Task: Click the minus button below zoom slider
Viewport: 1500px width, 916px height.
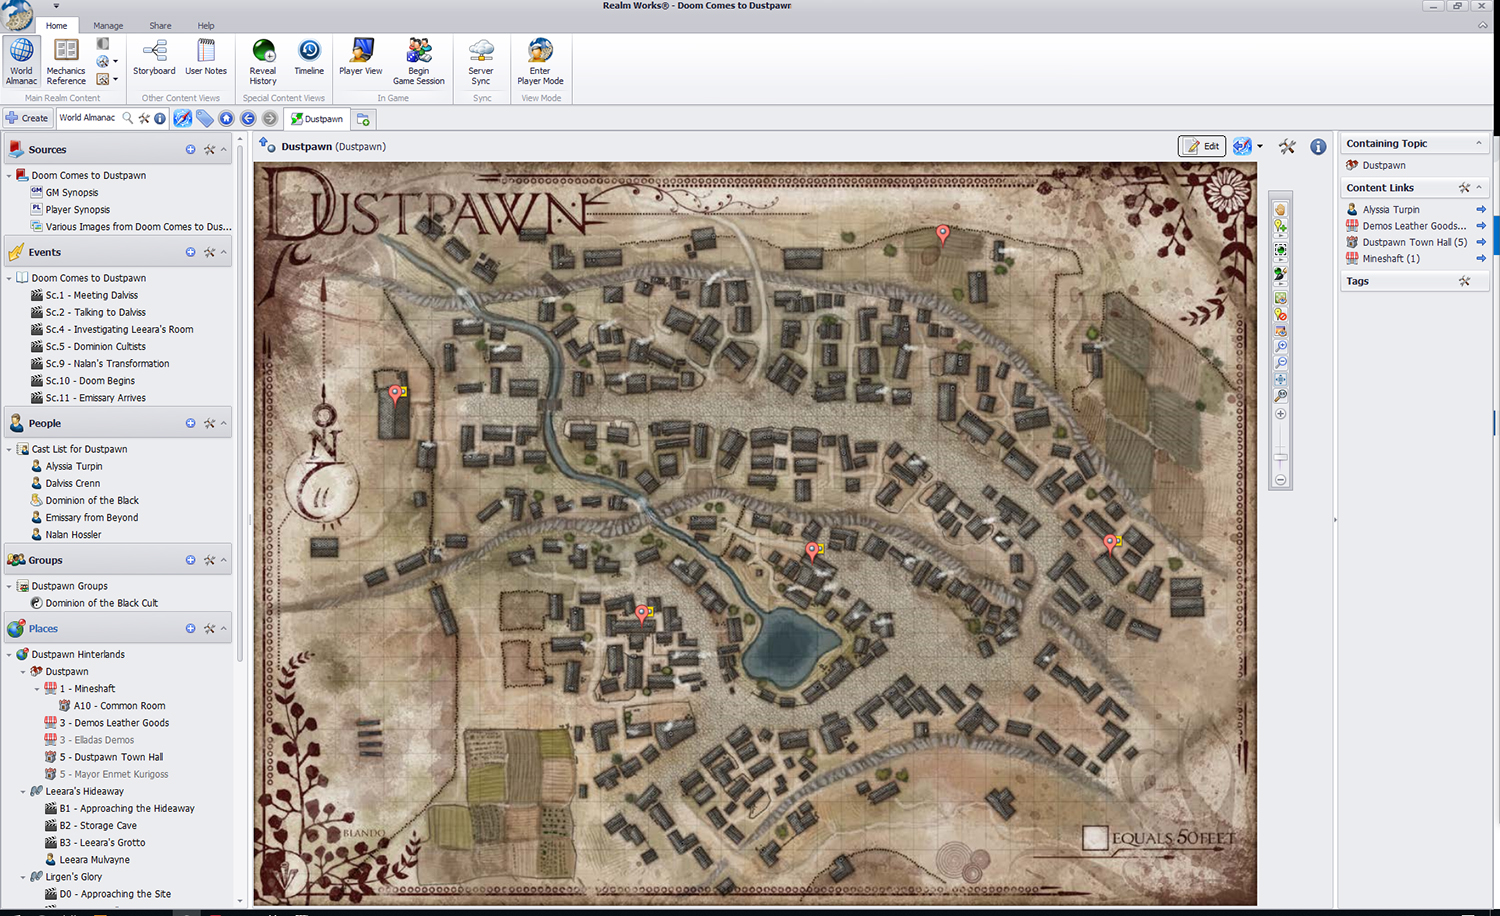Action: 1280,480
